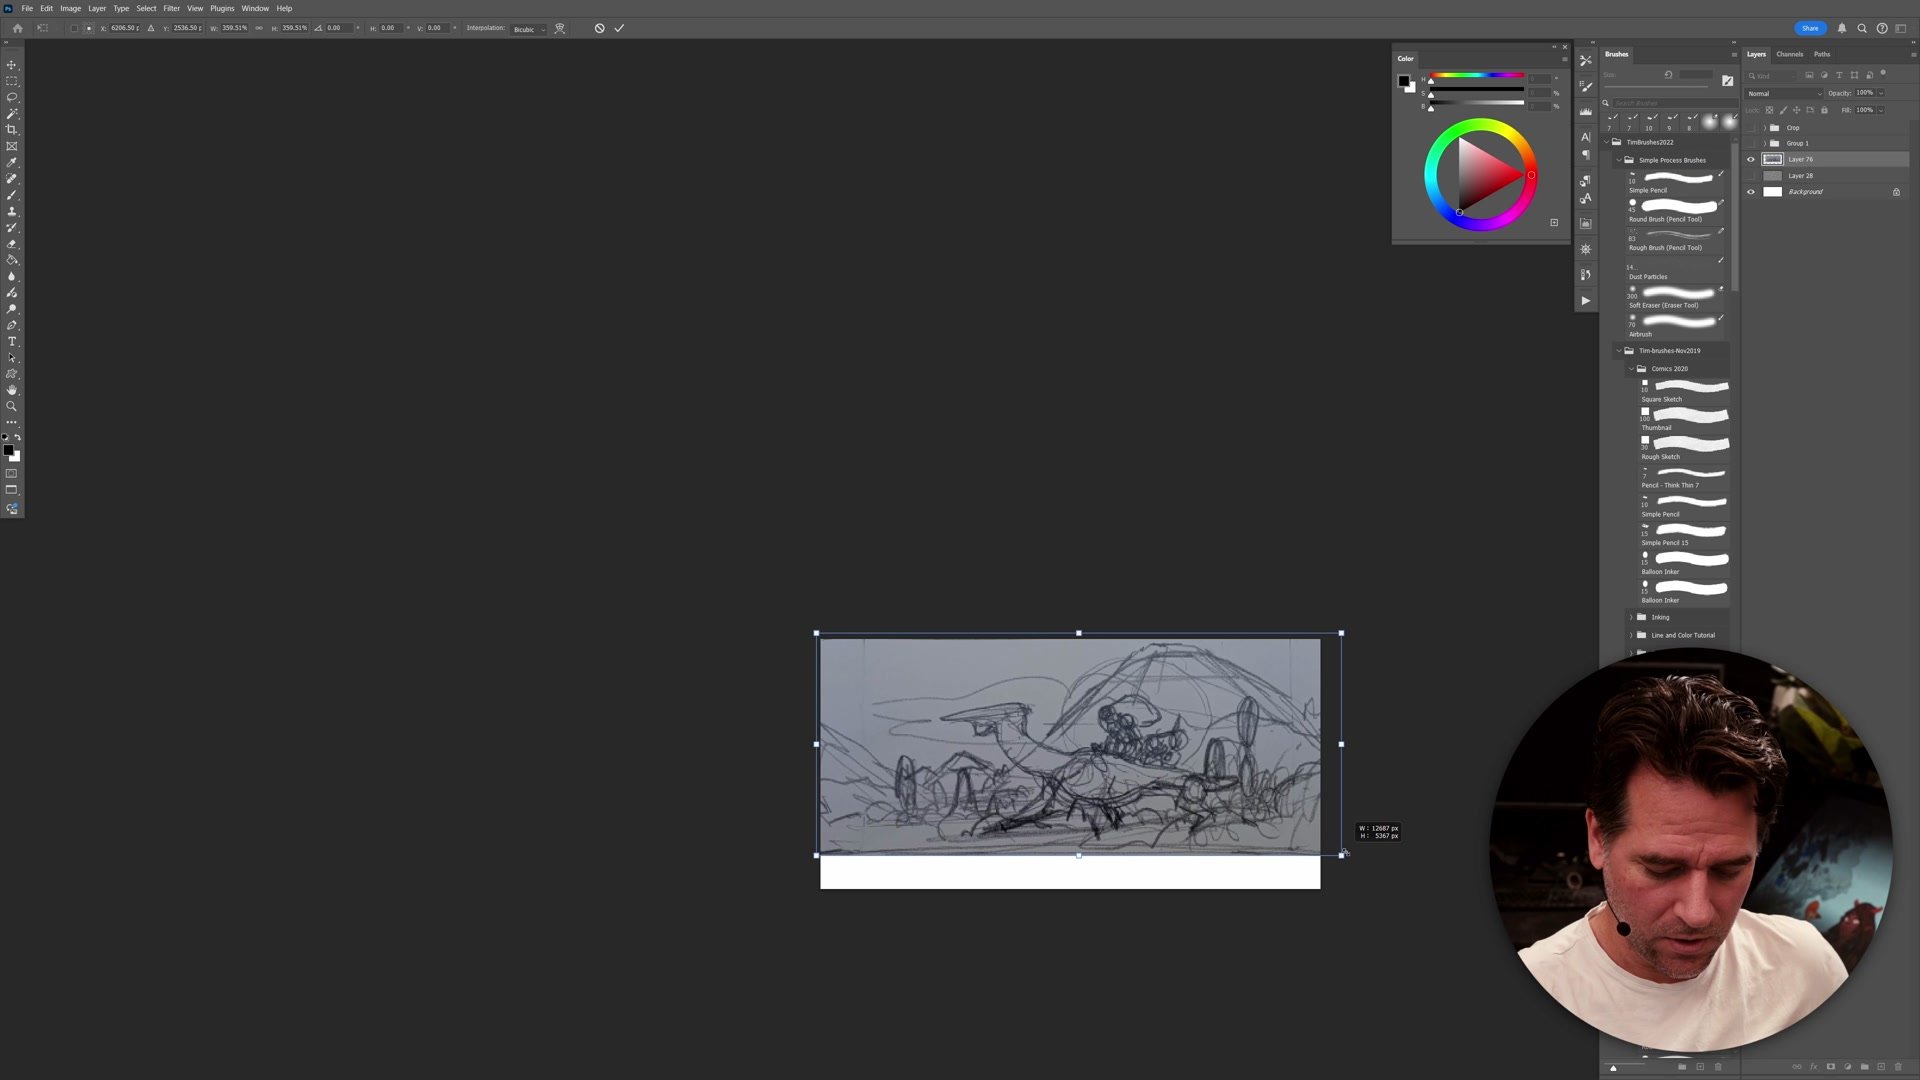
Task: Hide the Layer 76 visibility eye
Action: [1750, 159]
